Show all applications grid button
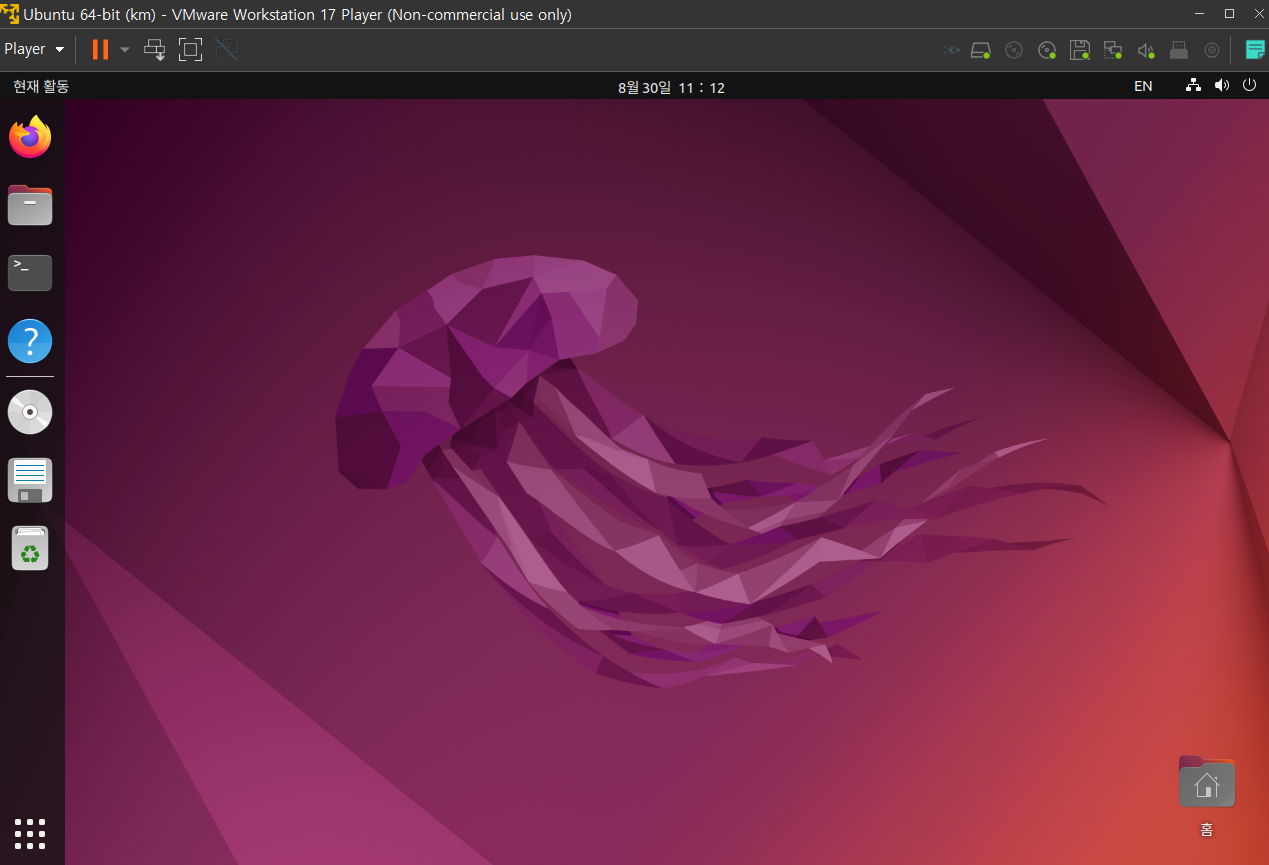 click(x=30, y=833)
